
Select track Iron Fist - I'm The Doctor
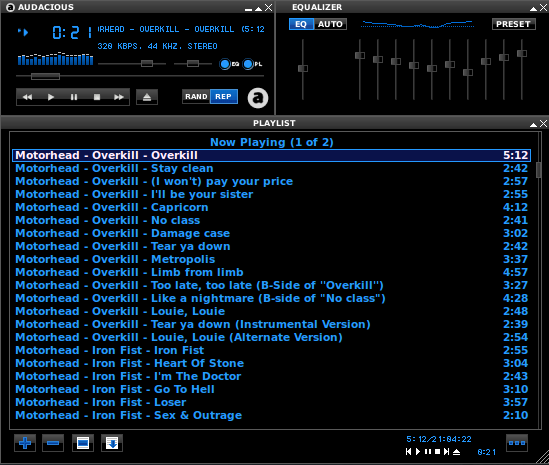[271, 376]
